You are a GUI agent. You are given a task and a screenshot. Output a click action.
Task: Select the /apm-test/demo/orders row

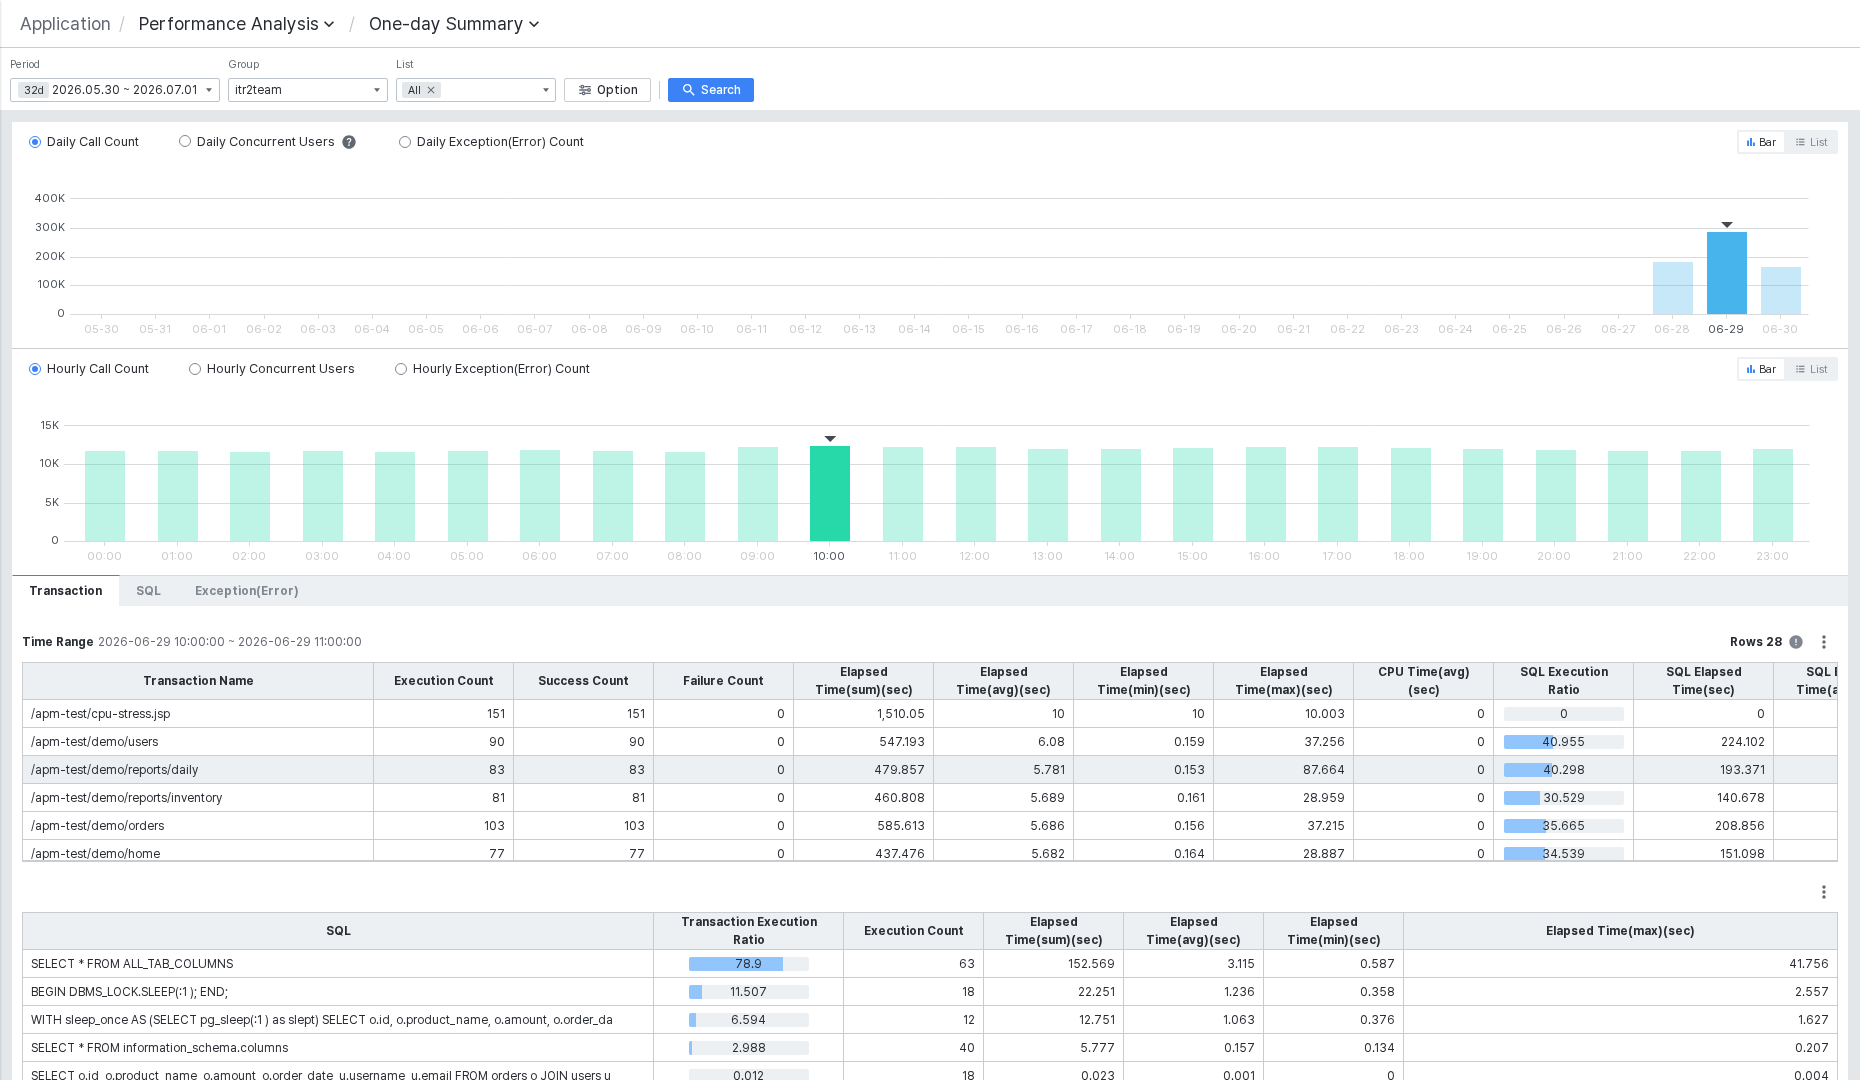930,826
